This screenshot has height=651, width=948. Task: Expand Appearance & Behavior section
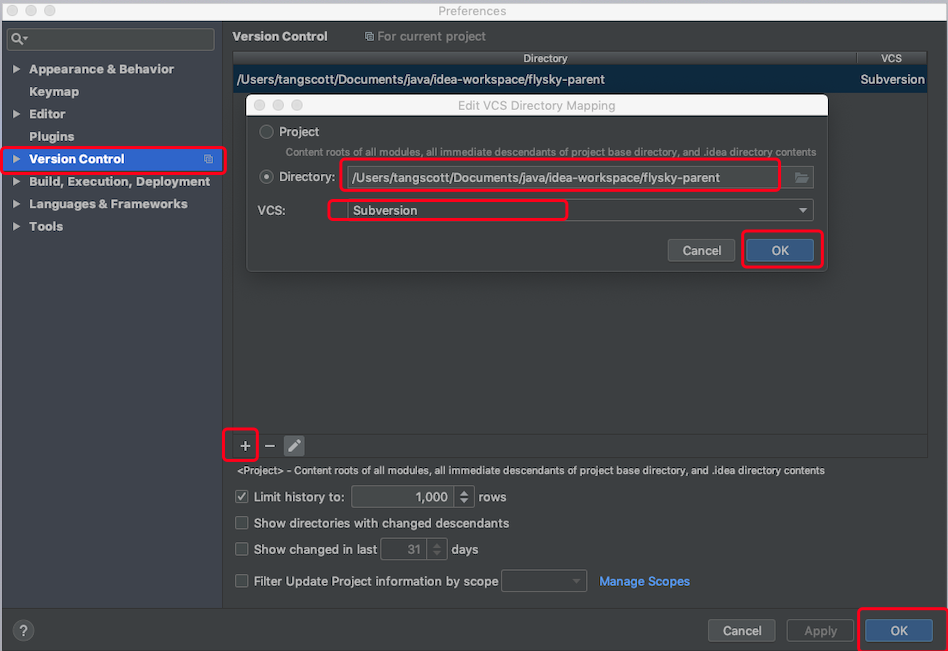(x=16, y=69)
